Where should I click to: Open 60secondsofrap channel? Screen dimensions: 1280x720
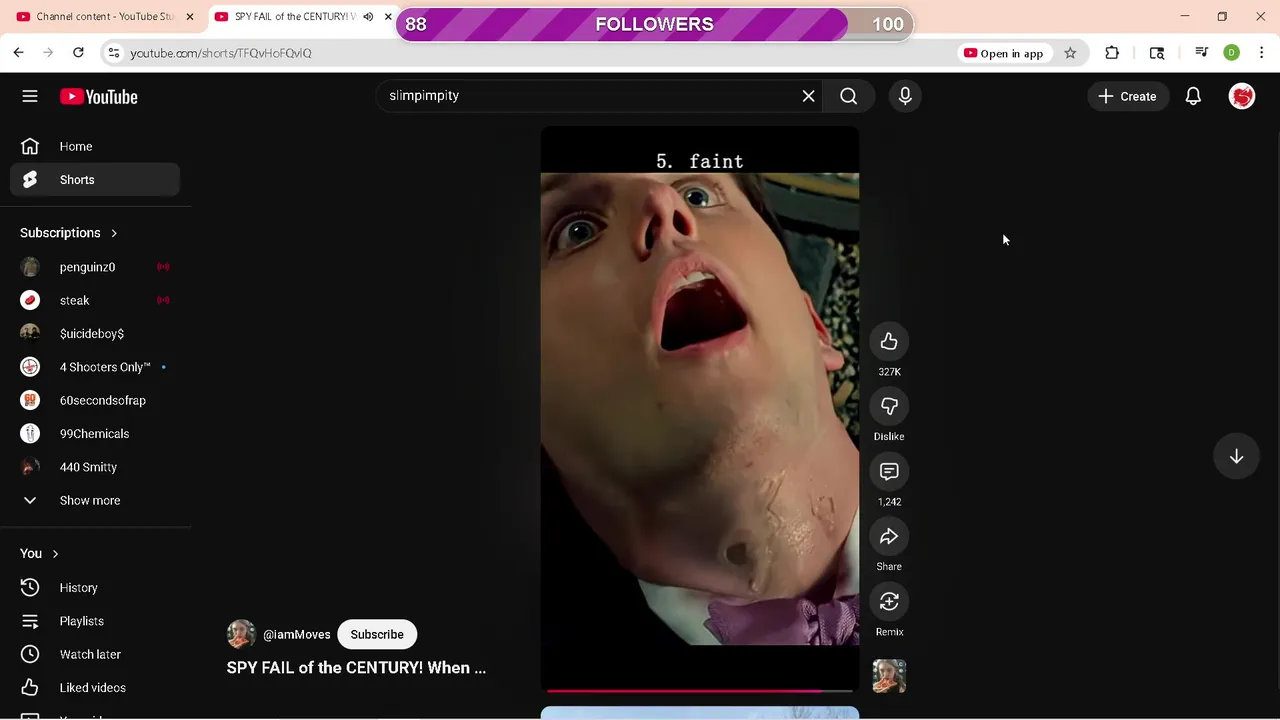tap(95, 400)
